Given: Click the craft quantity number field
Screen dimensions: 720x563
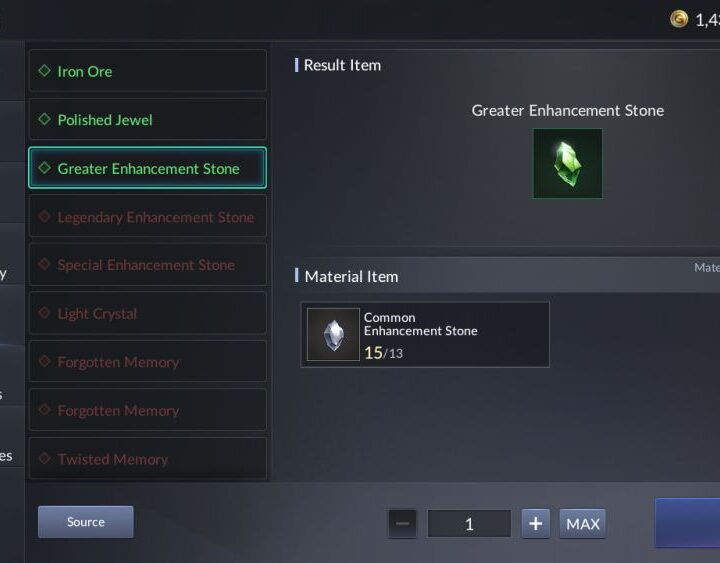Looking at the screenshot, I should (469, 524).
